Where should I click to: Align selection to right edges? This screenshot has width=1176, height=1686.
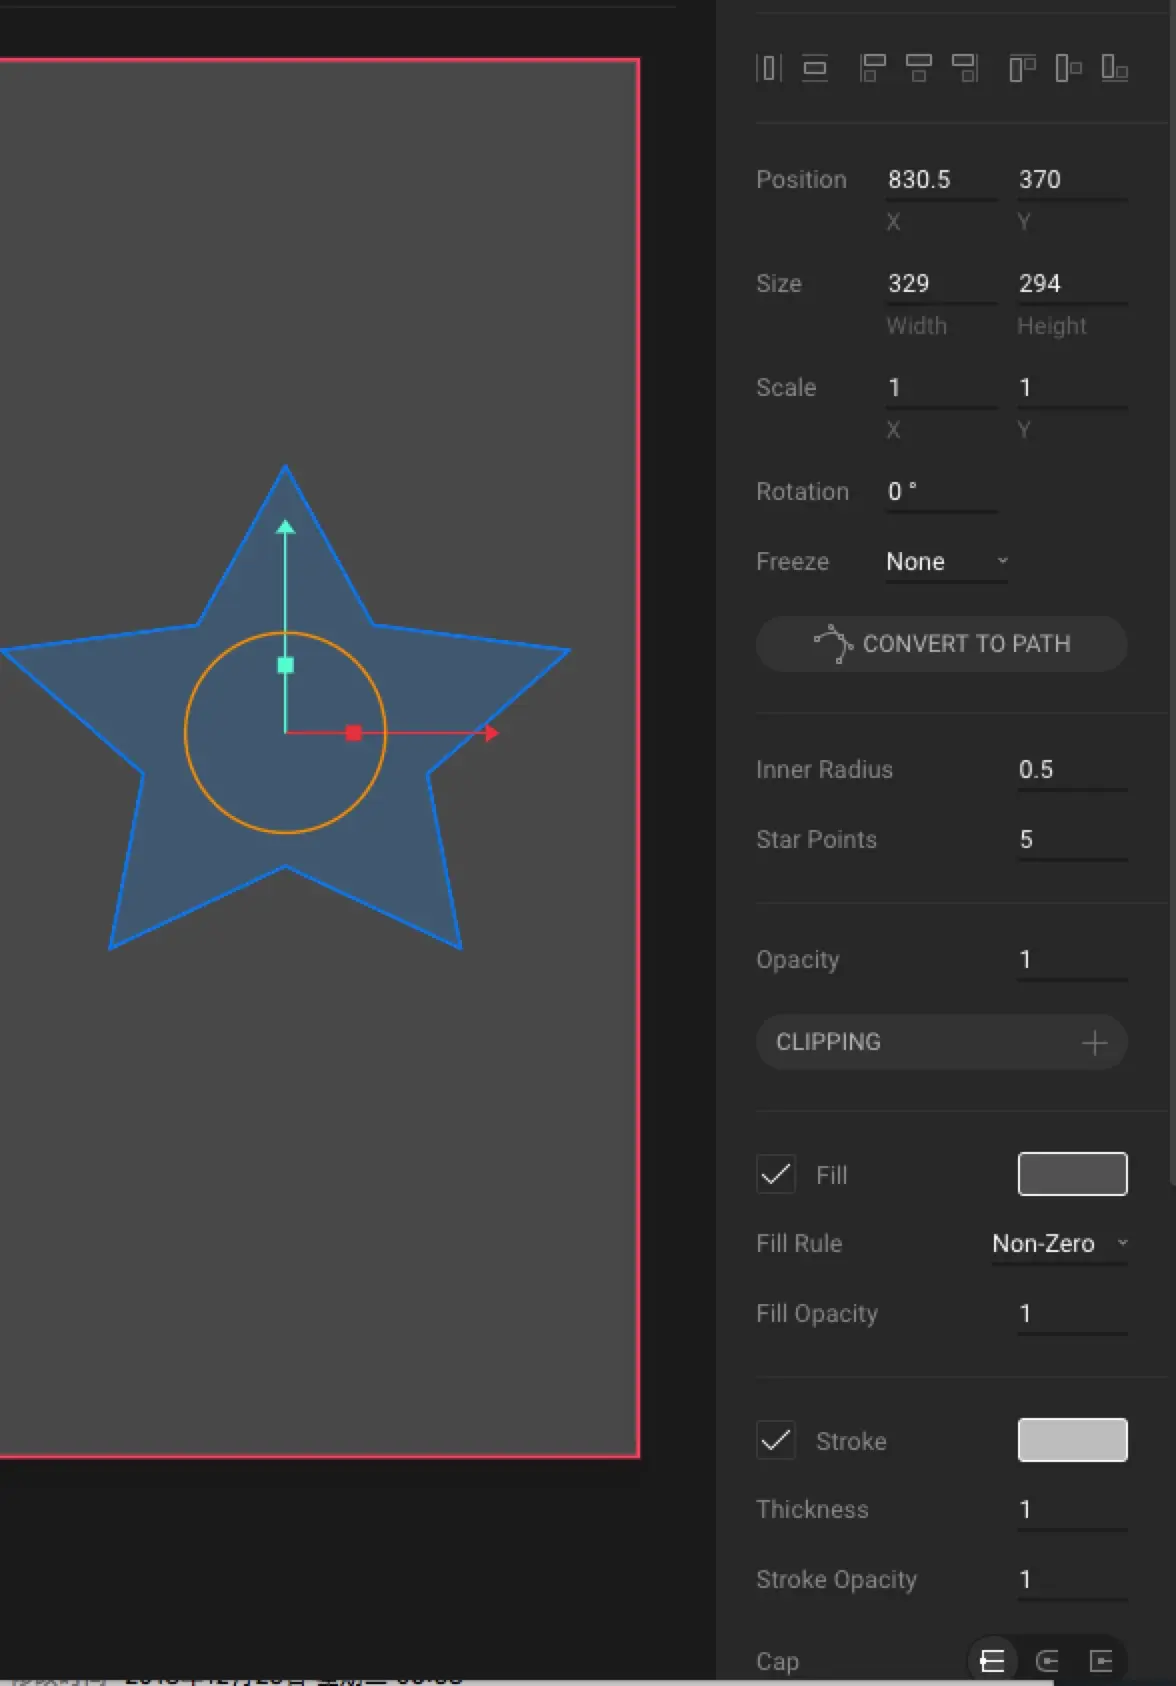[965, 68]
